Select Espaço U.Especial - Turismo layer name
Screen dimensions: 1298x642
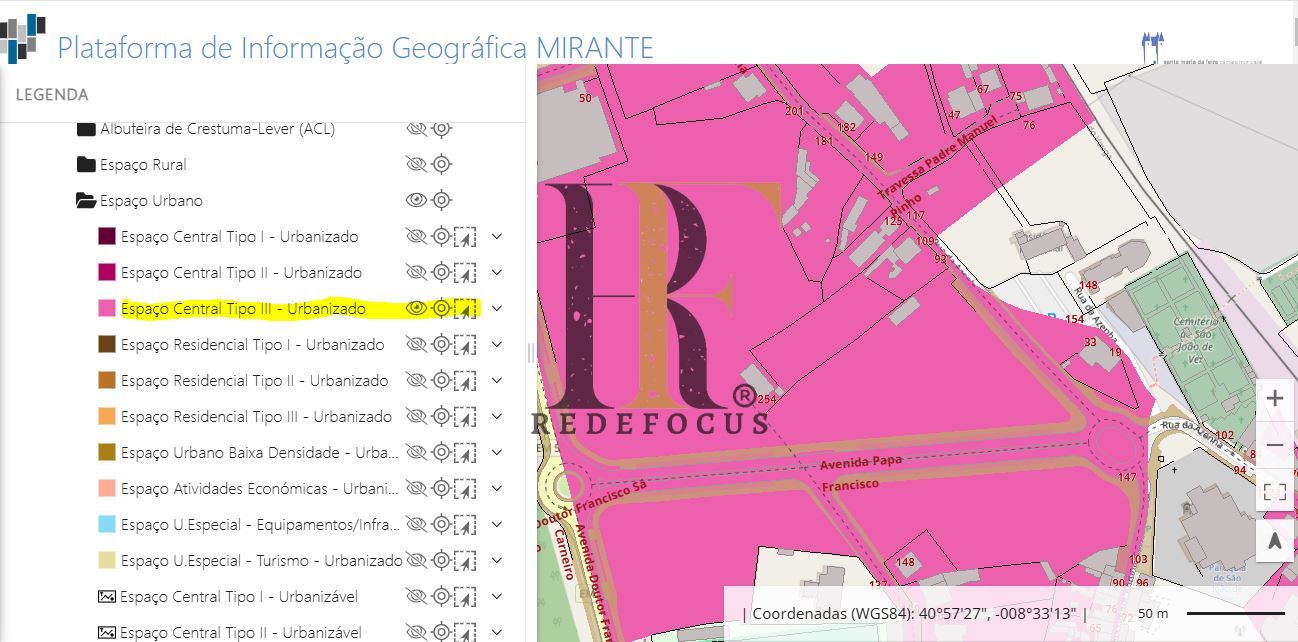pyautogui.click(x=261, y=560)
